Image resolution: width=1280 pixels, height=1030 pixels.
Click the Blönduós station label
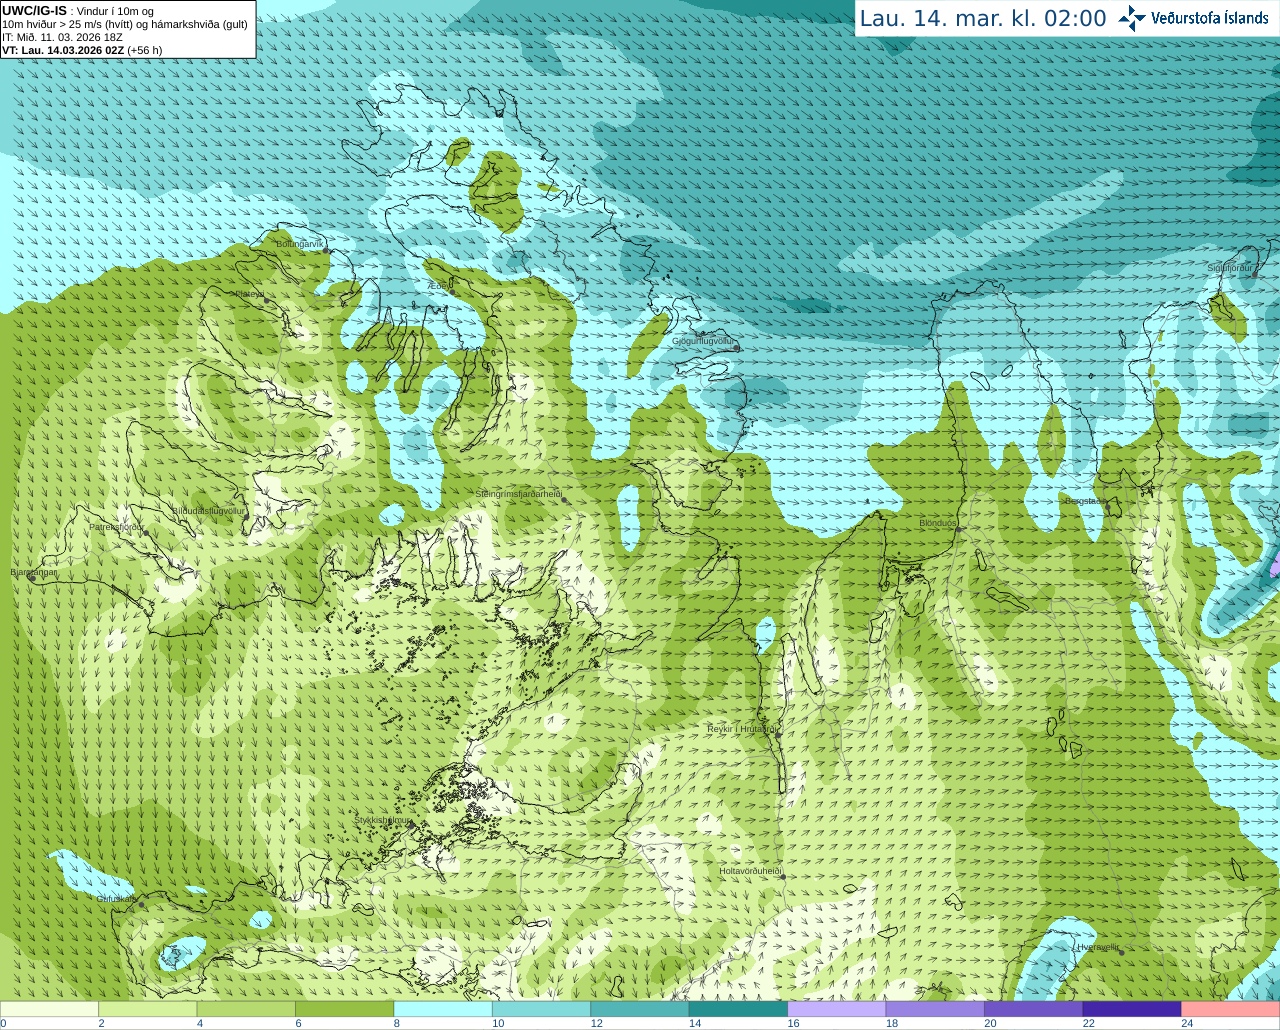[938, 523]
